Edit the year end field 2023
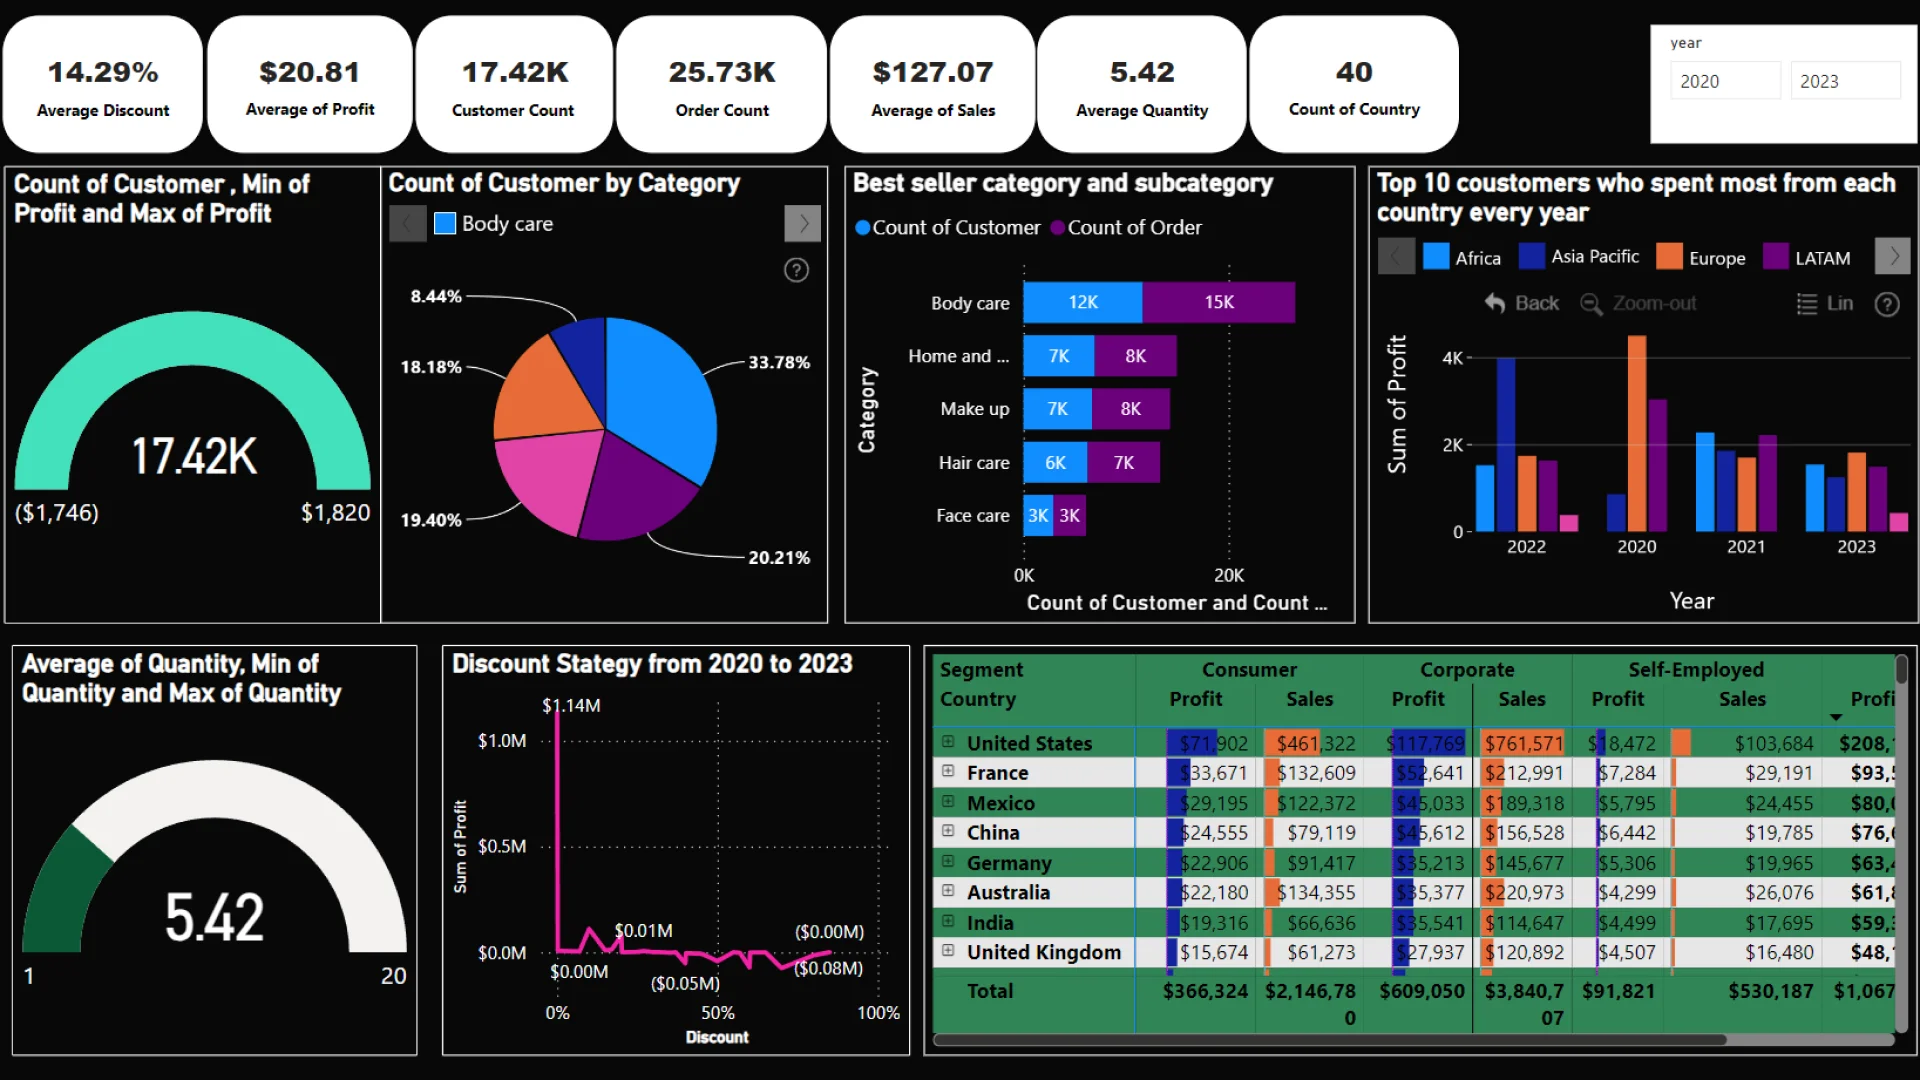Screen dimensions: 1920x1080 [1845, 81]
